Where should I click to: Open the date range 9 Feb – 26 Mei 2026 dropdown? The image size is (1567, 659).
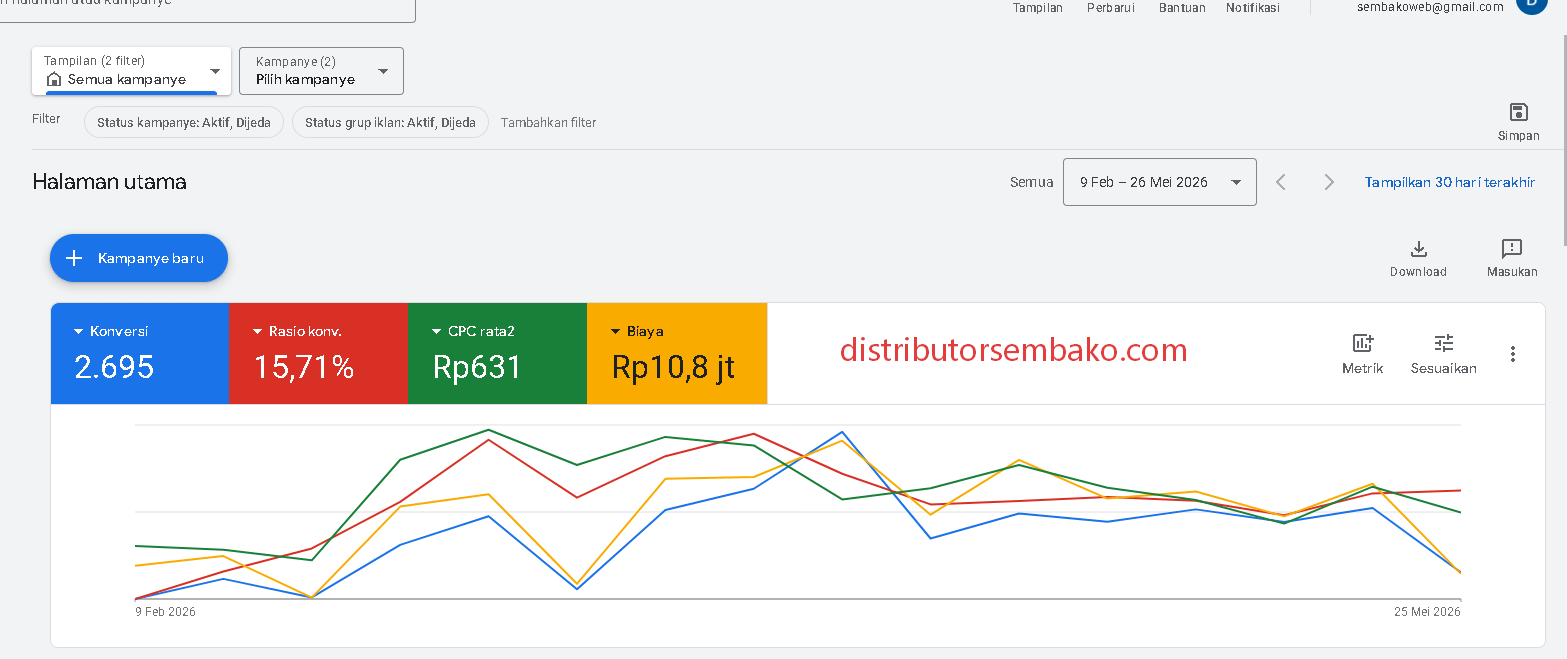click(x=1159, y=182)
